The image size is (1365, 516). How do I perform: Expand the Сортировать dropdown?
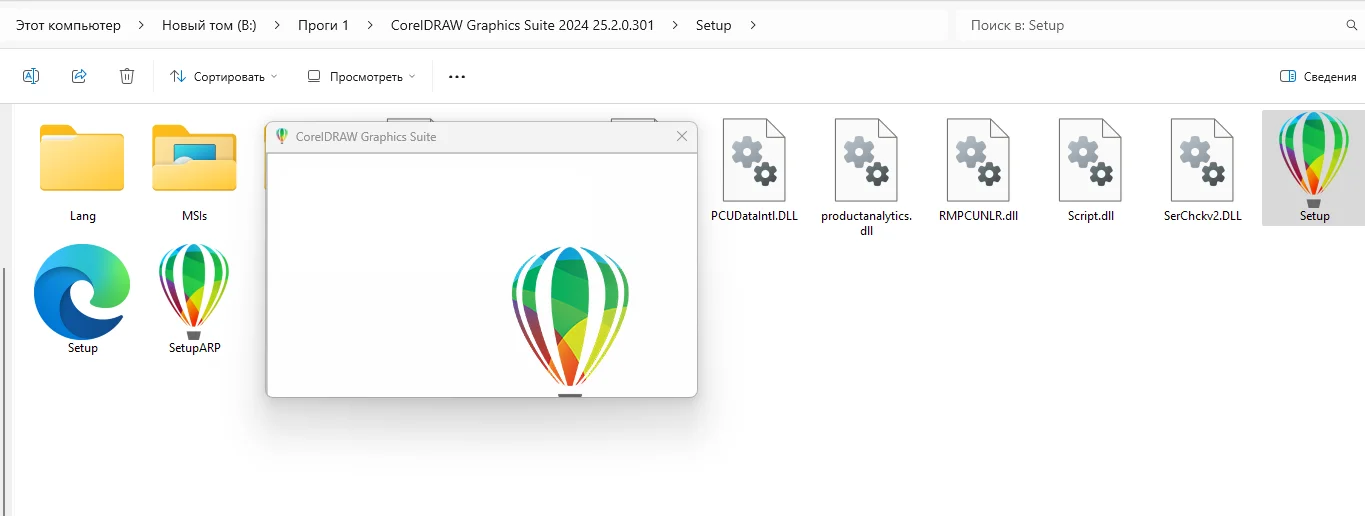coord(224,76)
